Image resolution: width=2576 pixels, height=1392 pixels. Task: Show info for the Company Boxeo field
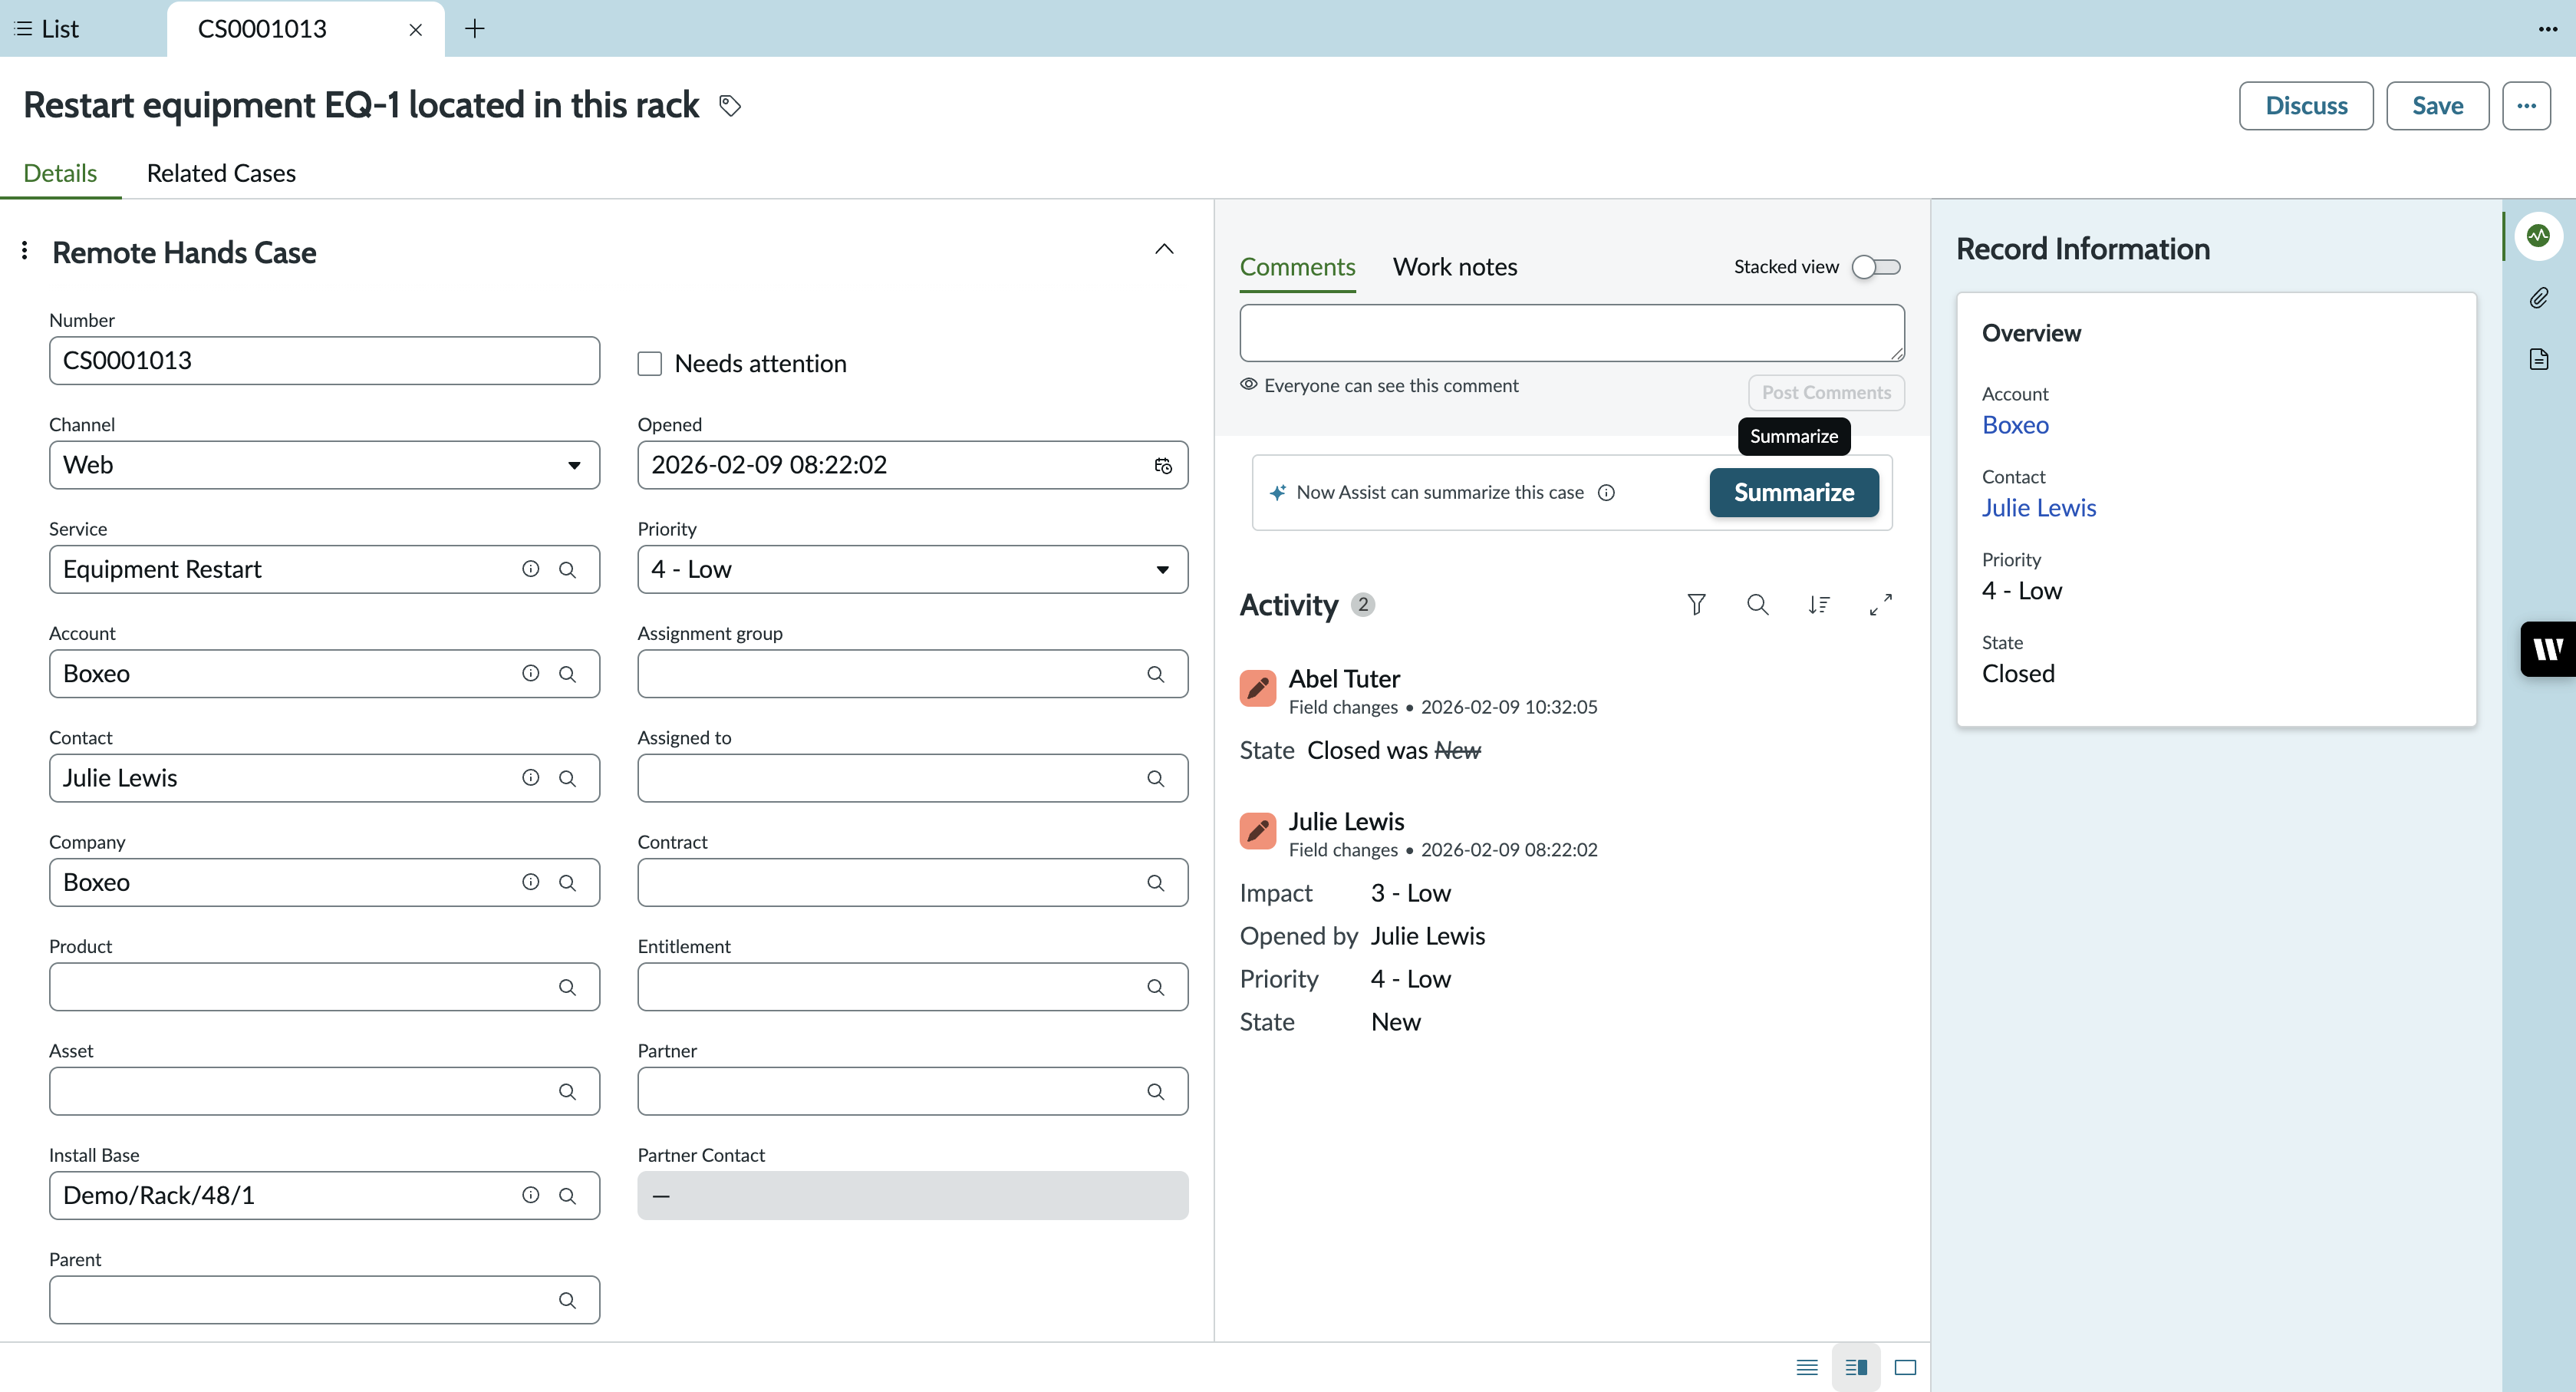[530, 882]
